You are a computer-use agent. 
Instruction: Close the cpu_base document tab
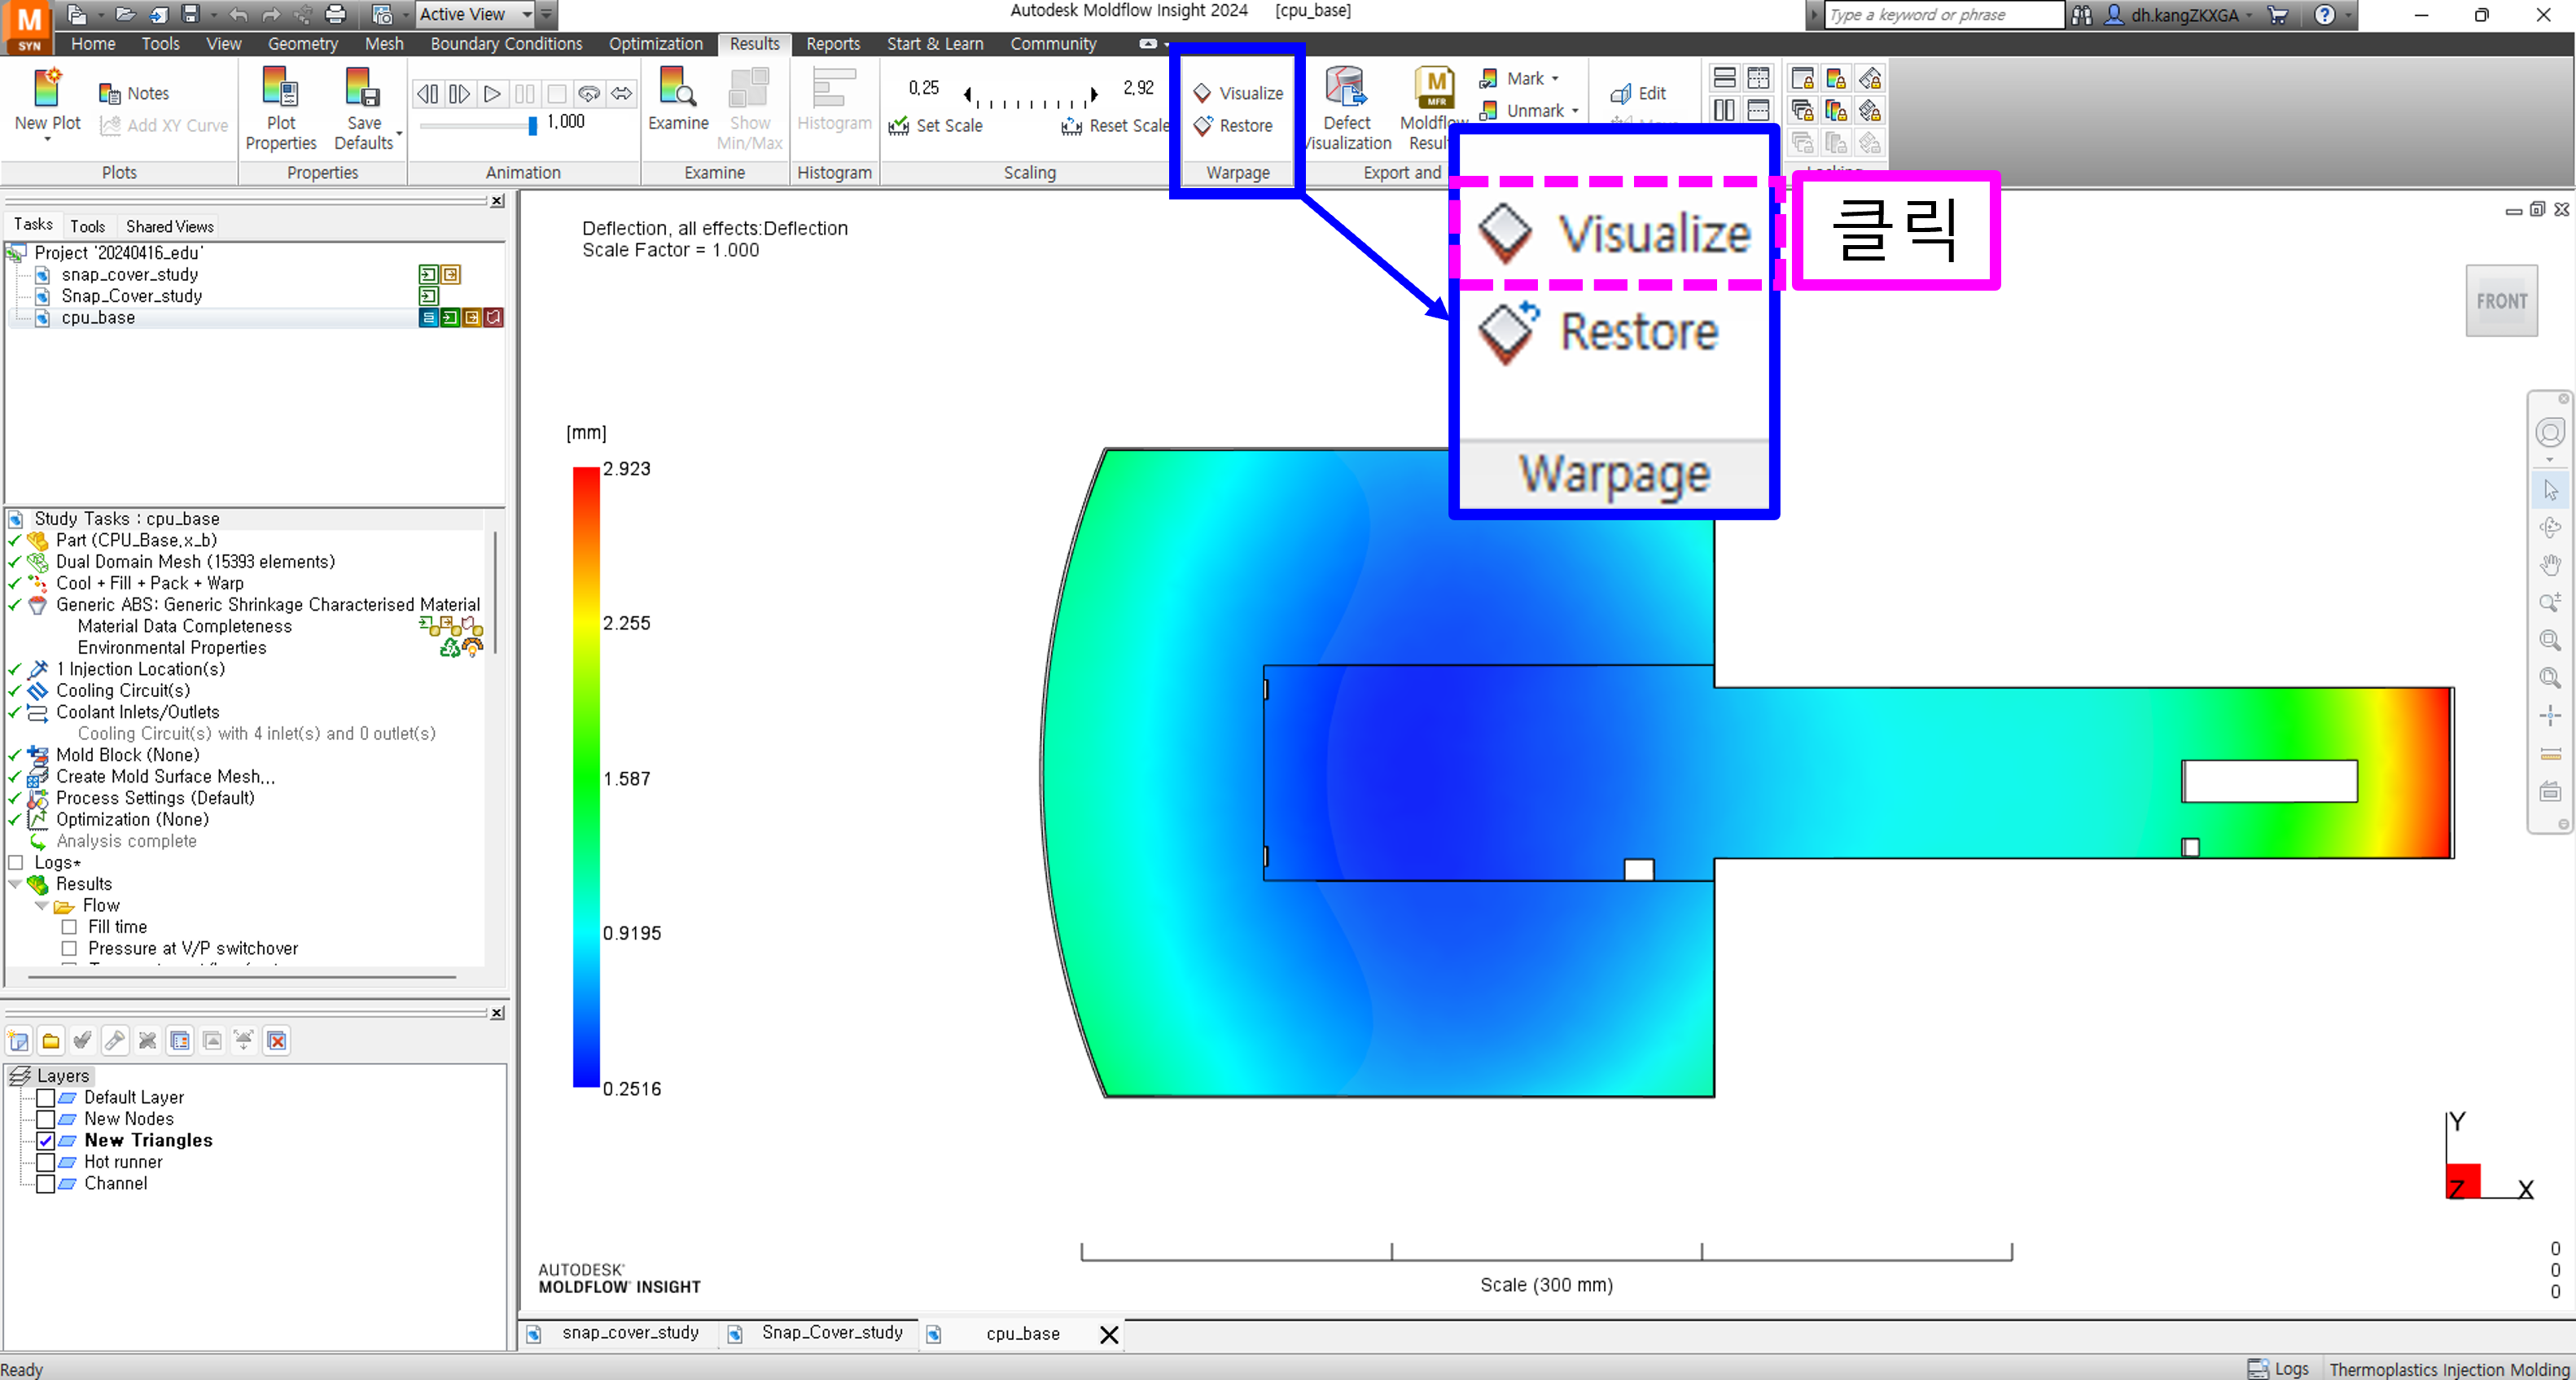tap(1108, 1335)
